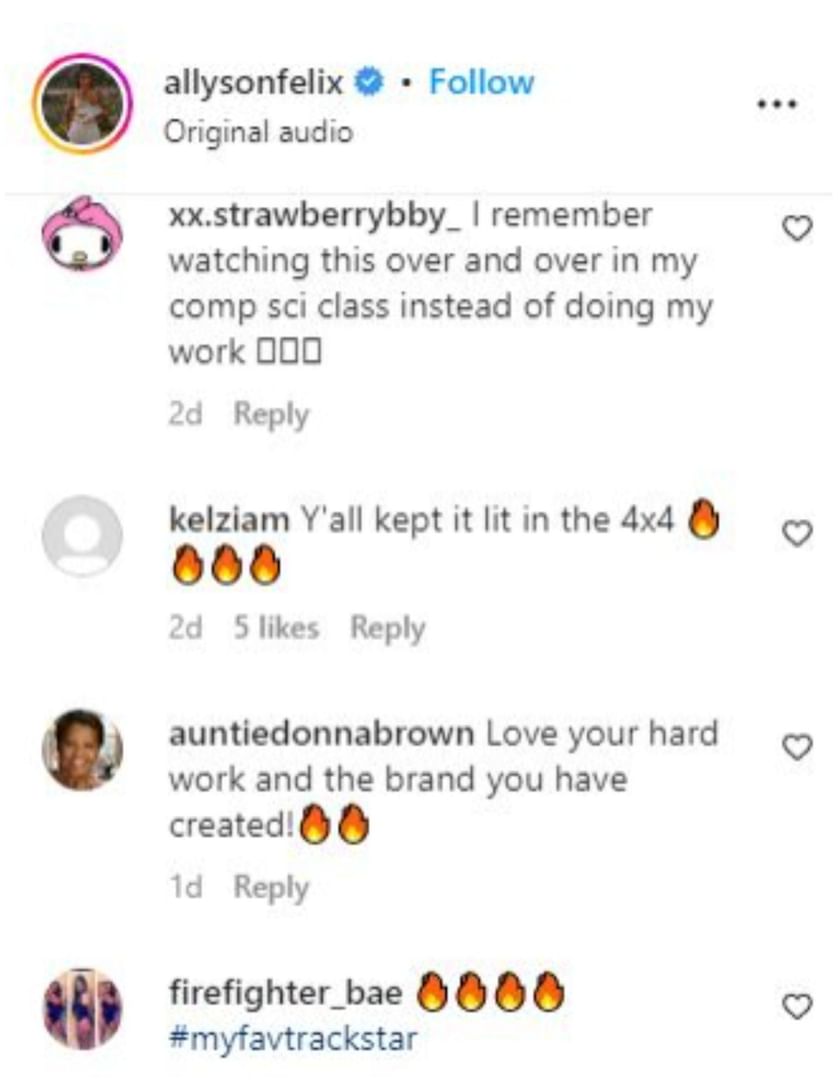This screenshot has height=1086, width=840.
Task: View the 5 likes on kelziam's comment
Action: (x=276, y=627)
